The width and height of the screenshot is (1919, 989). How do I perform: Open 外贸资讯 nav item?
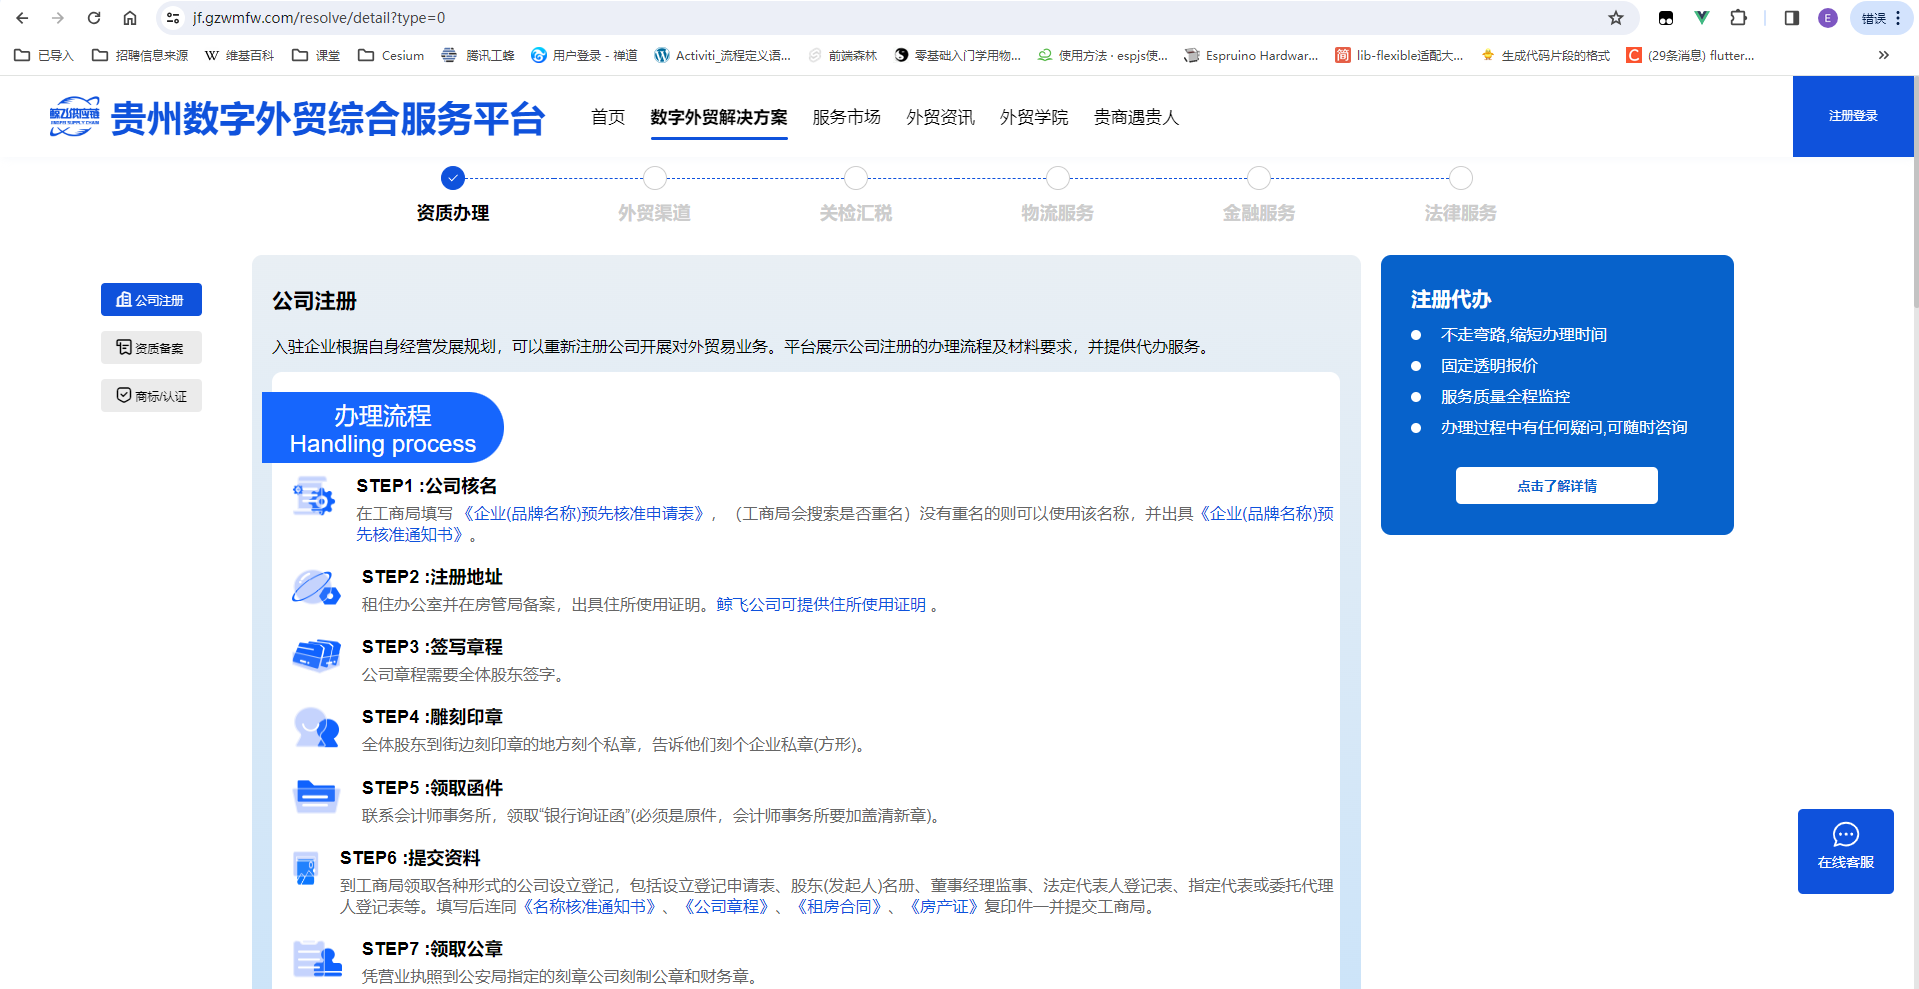tap(941, 117)
